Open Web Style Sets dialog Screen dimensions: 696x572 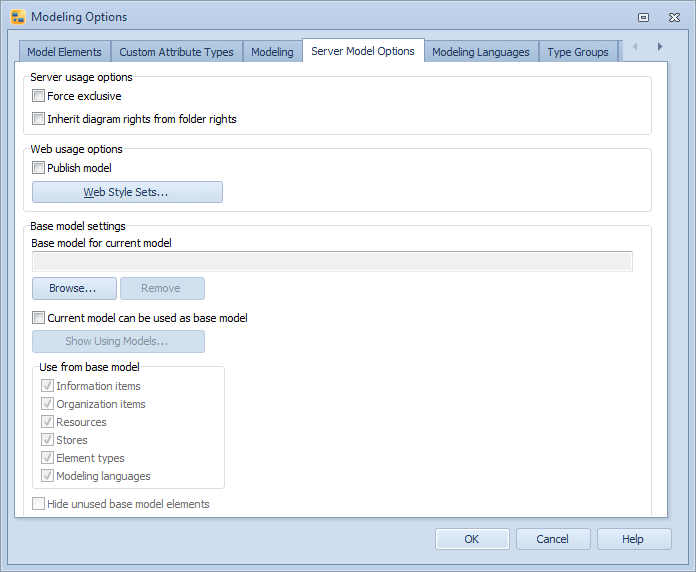127,192
